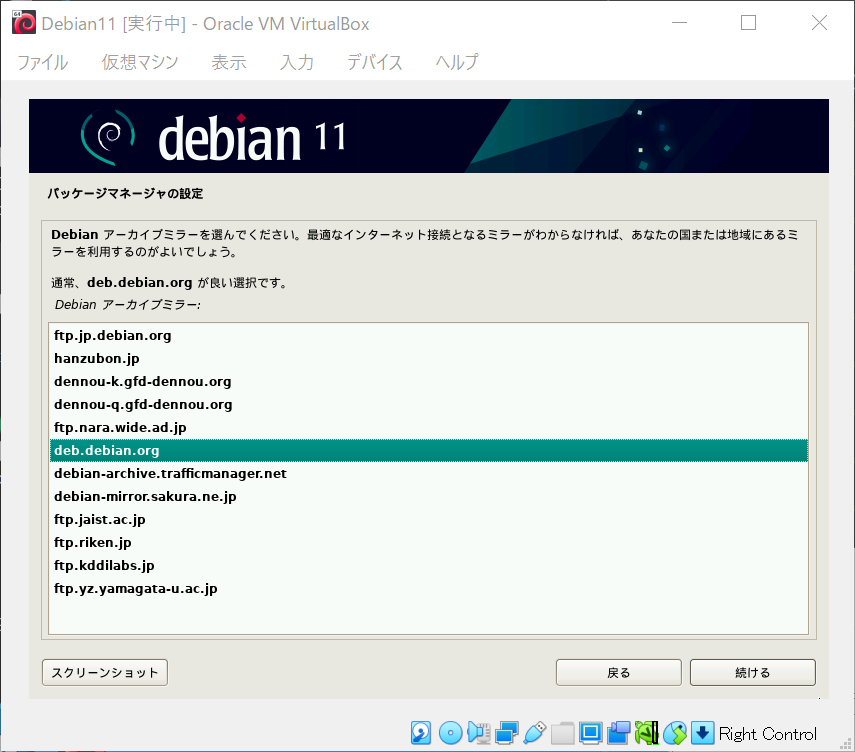Click the green CPU execution status icon

(x=647, y=733)
